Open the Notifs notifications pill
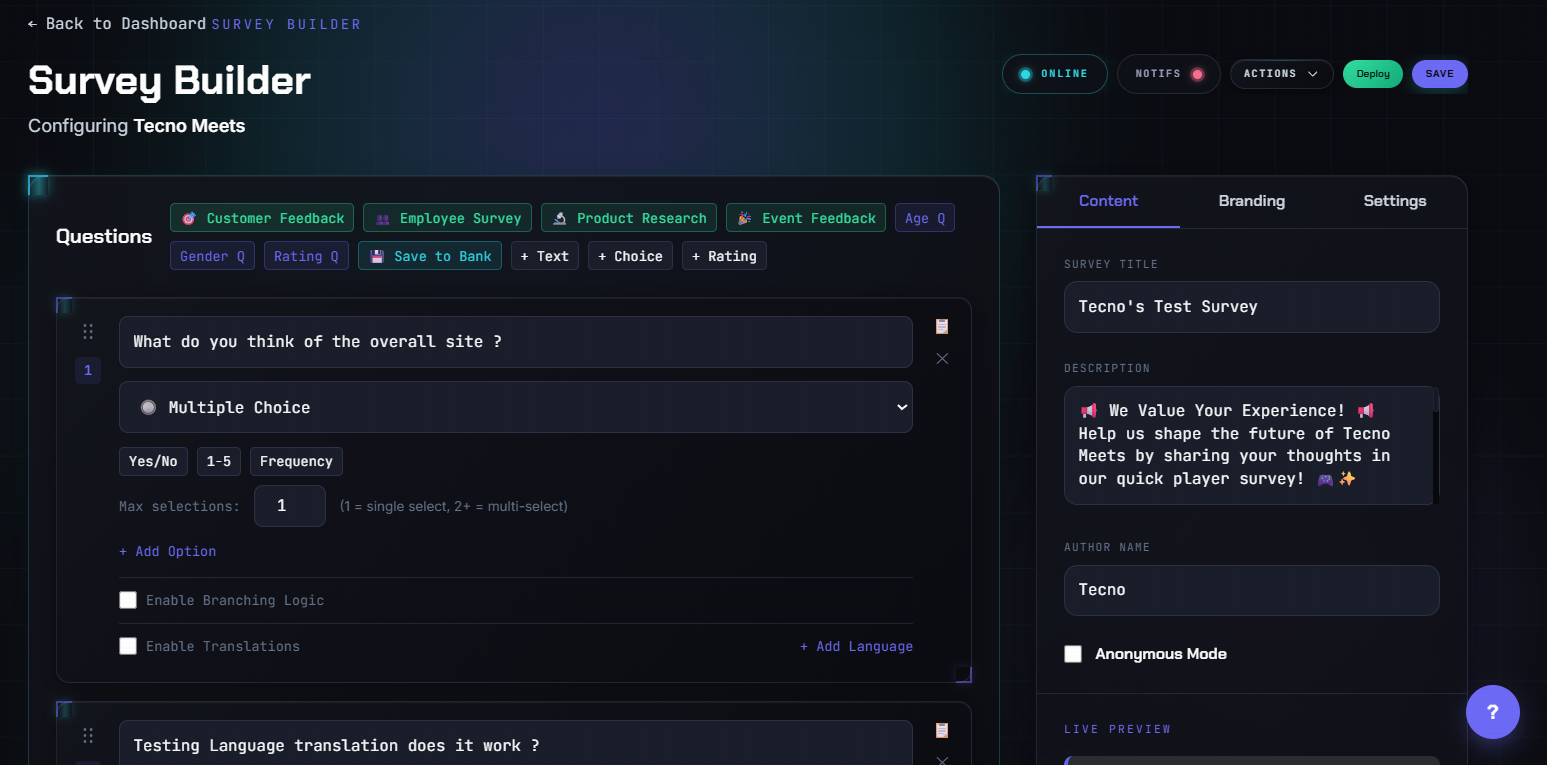The width and height of the screenshot is (1547, 765). 1168,74
